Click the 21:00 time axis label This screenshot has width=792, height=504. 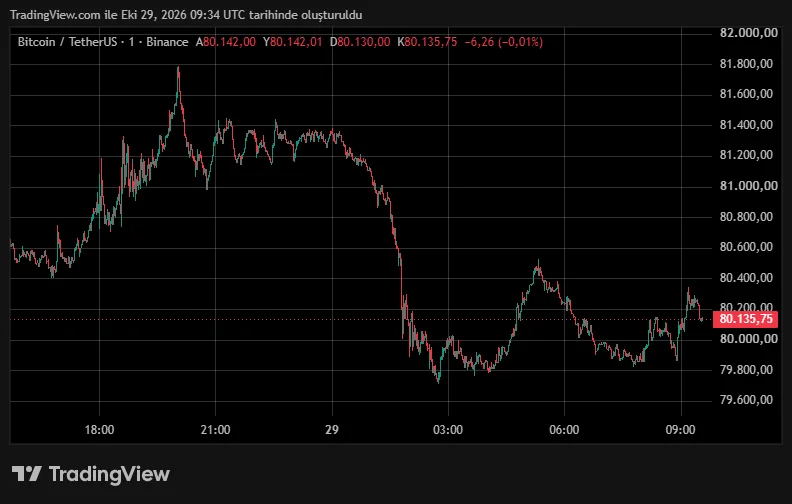[215, 430]
